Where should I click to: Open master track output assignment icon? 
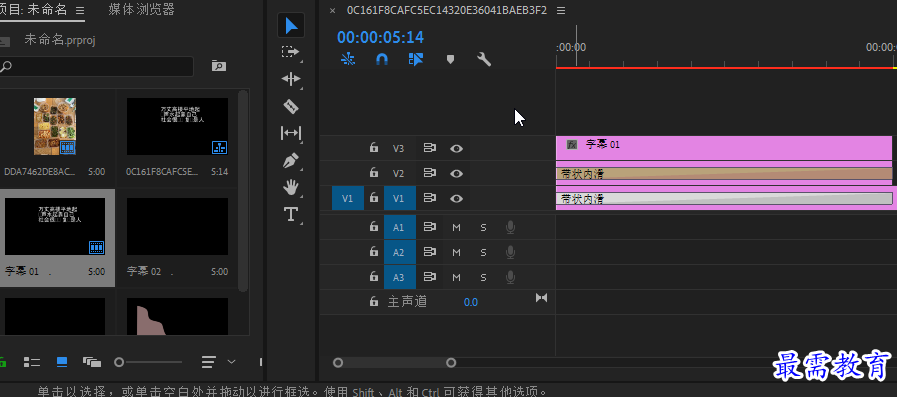click(x=541, y=297)
